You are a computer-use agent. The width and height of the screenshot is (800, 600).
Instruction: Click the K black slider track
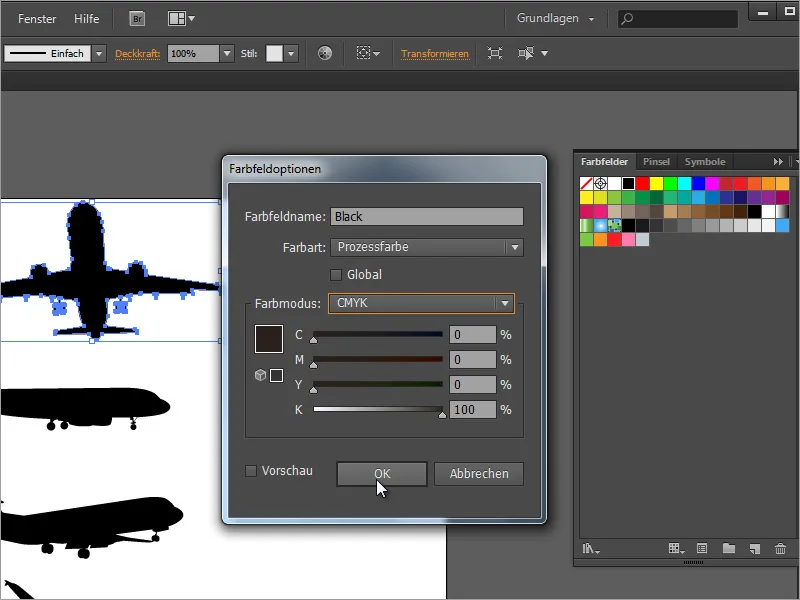(378, 409)
